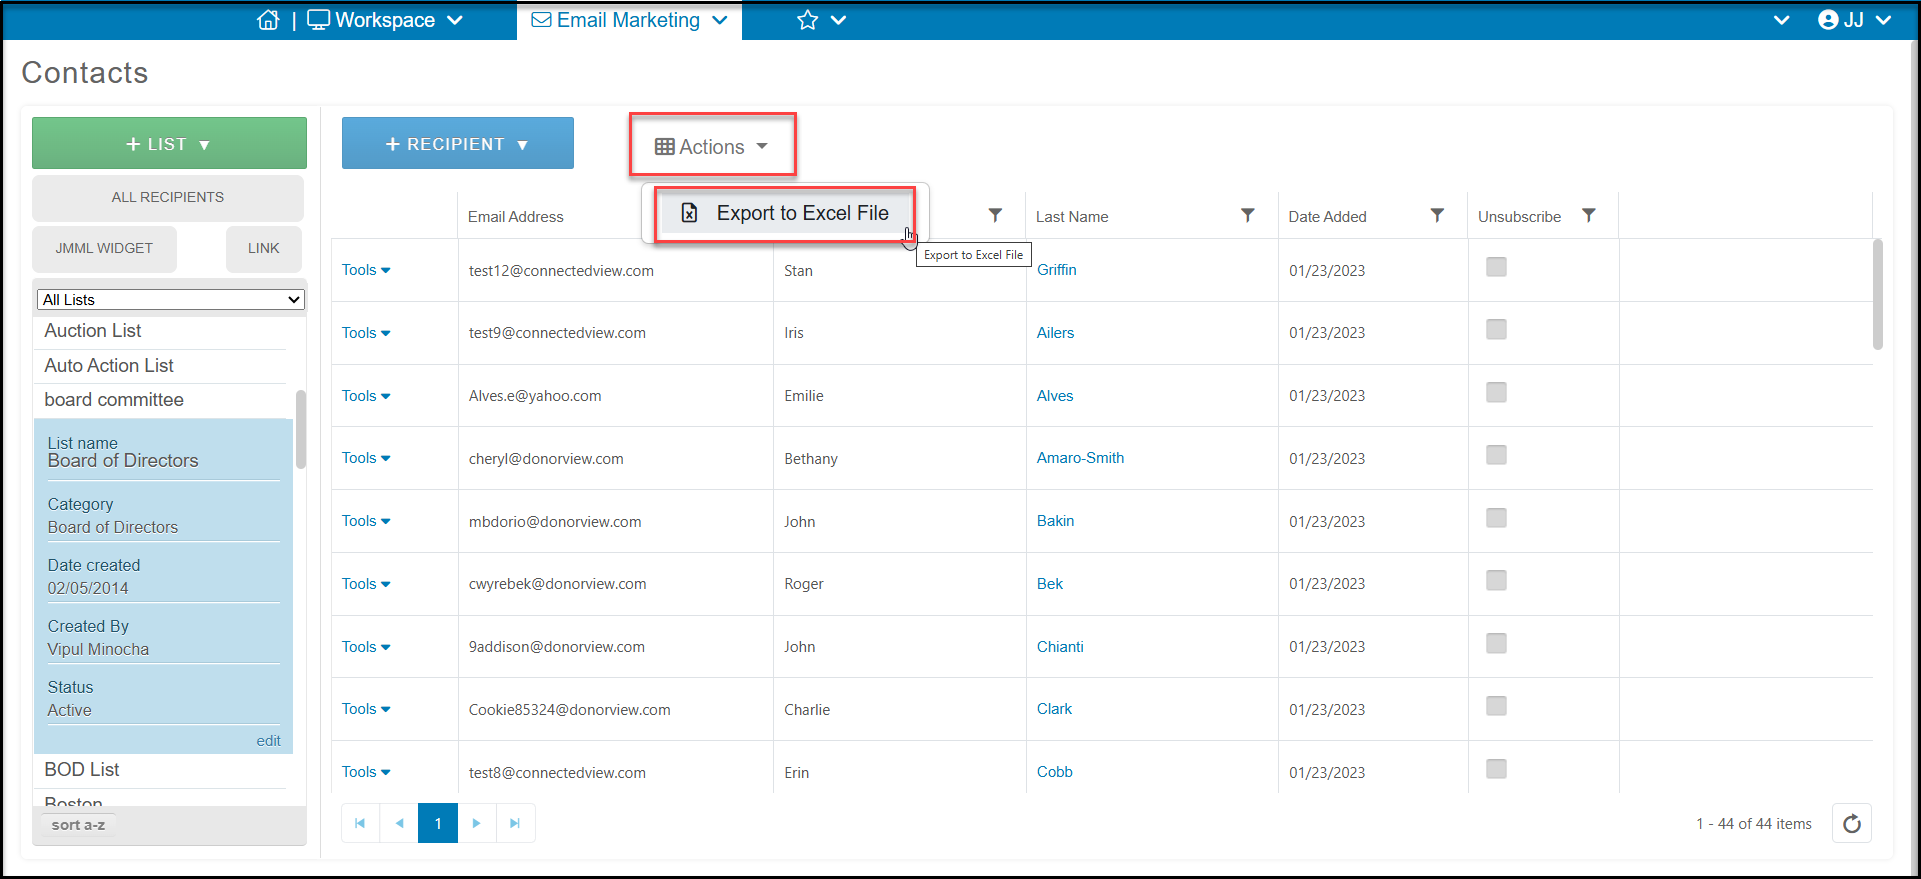Image resolution: width=1921 pixels, height=879 pixels.
Task: Refresh the contacts grid
Action: tap(1852, 824)
